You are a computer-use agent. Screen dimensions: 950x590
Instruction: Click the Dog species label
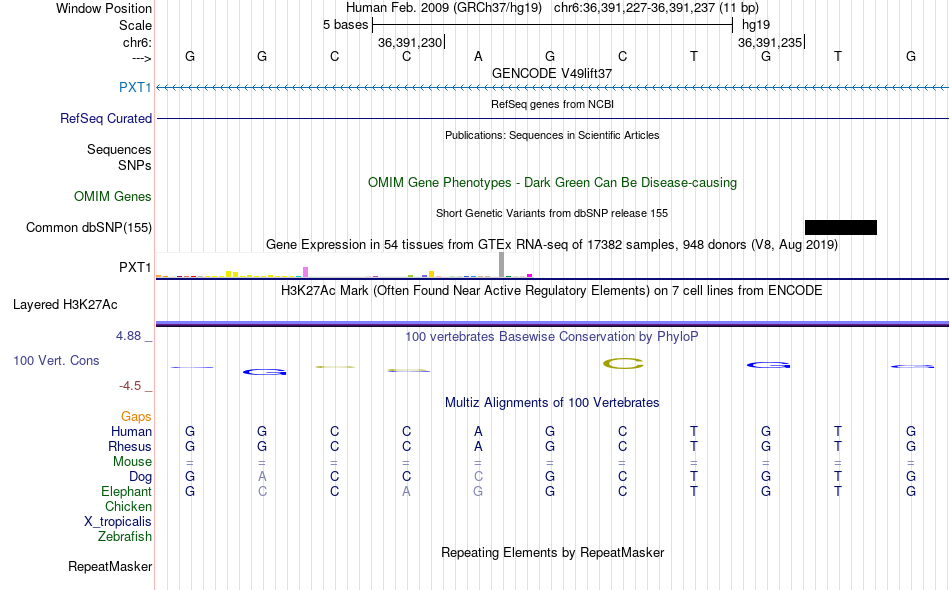tap(141, 477)
